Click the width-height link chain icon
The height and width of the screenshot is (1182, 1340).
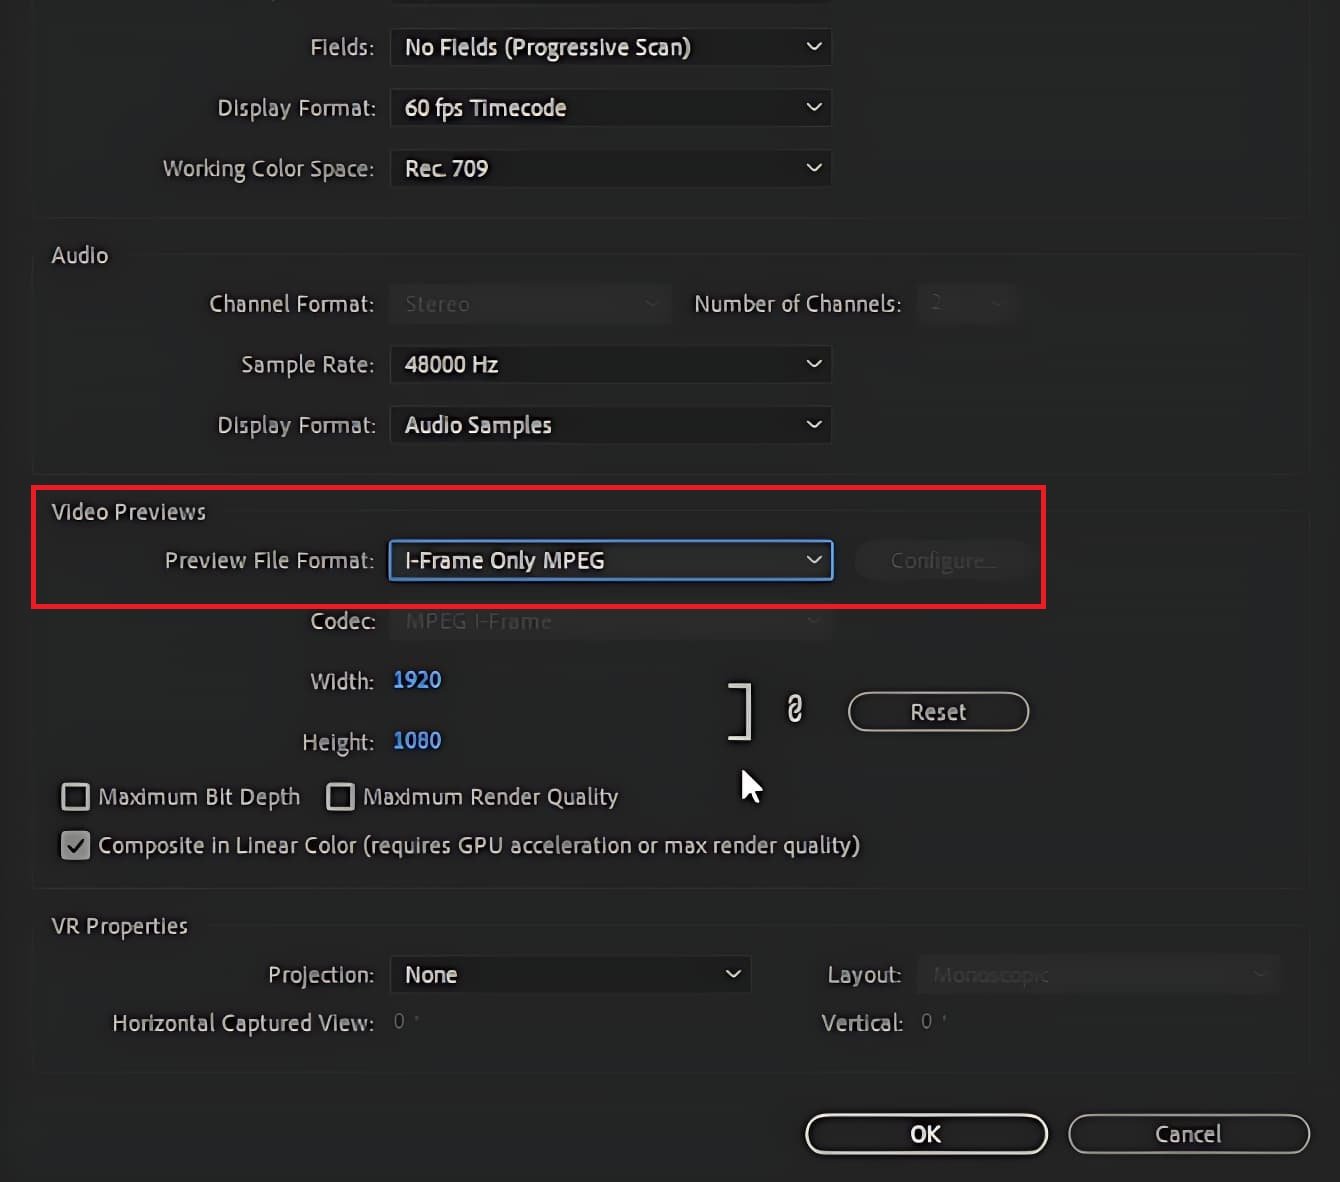pyautogui.click(x=794, y=710)
